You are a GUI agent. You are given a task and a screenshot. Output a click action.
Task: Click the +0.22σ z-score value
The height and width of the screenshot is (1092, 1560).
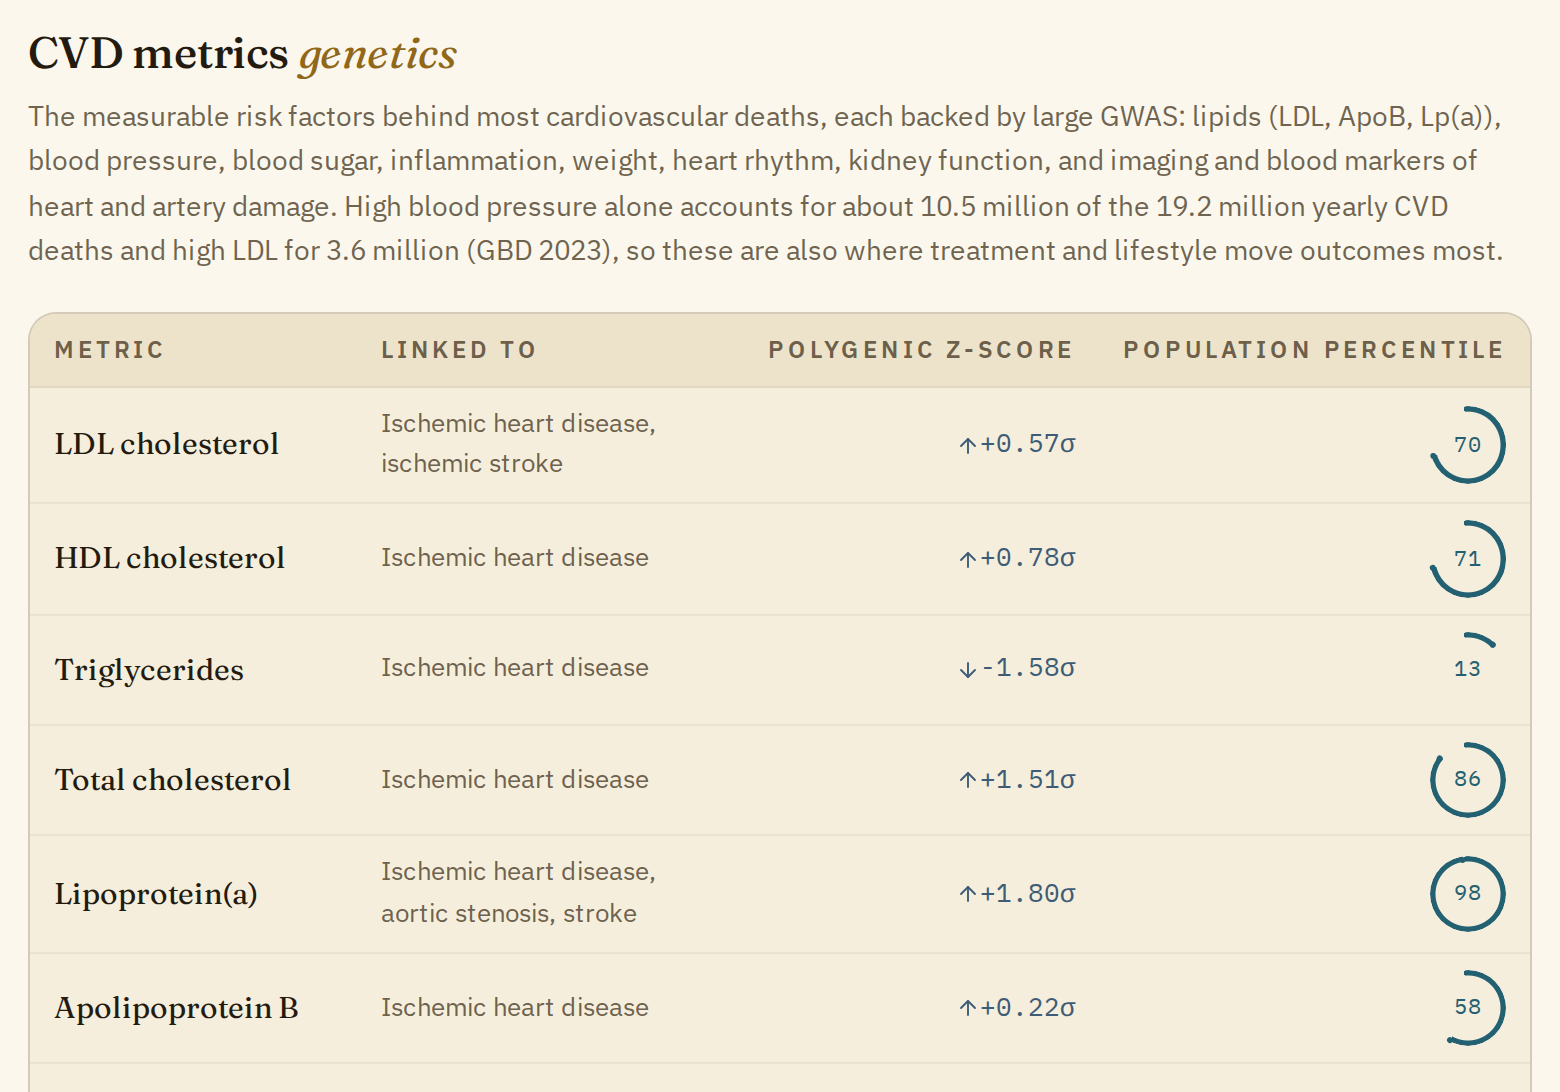click(1027, 1008)
